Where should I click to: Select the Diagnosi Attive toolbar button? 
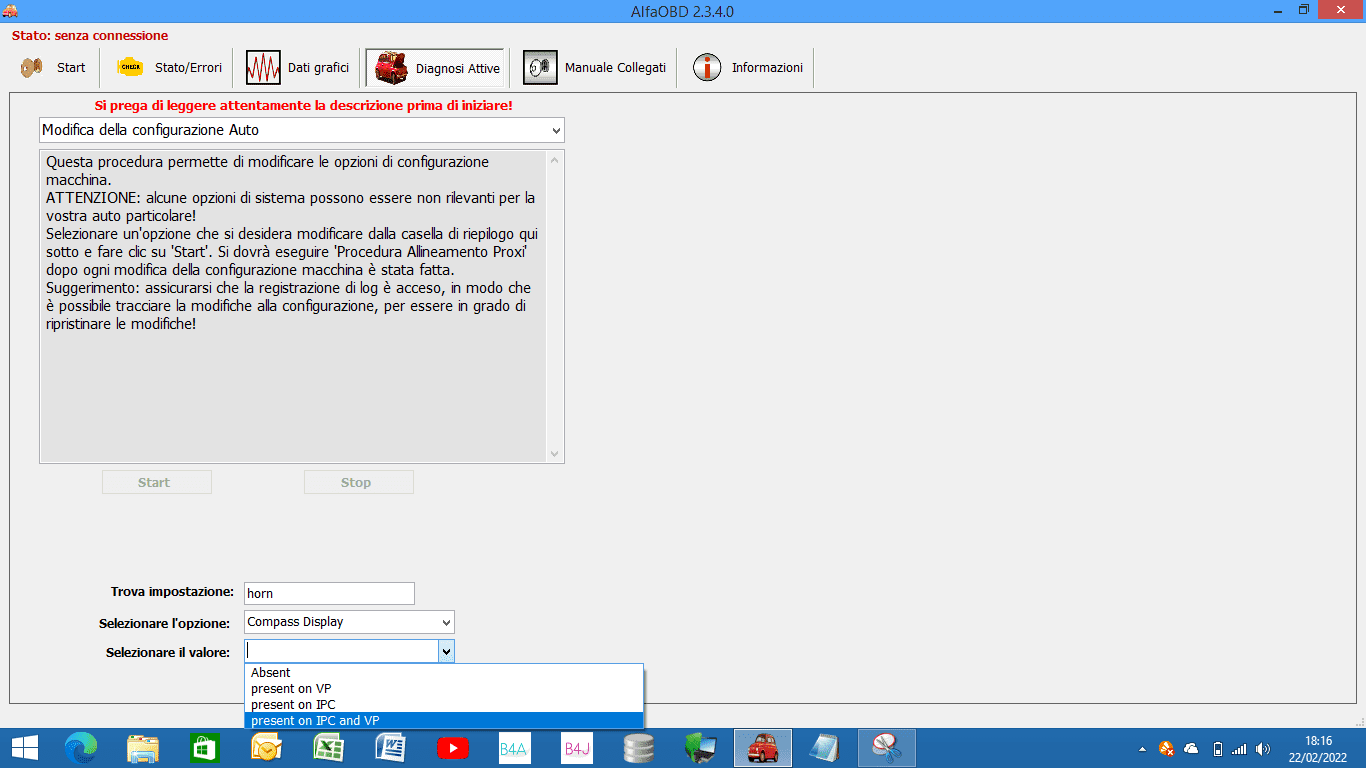[437, 68]
